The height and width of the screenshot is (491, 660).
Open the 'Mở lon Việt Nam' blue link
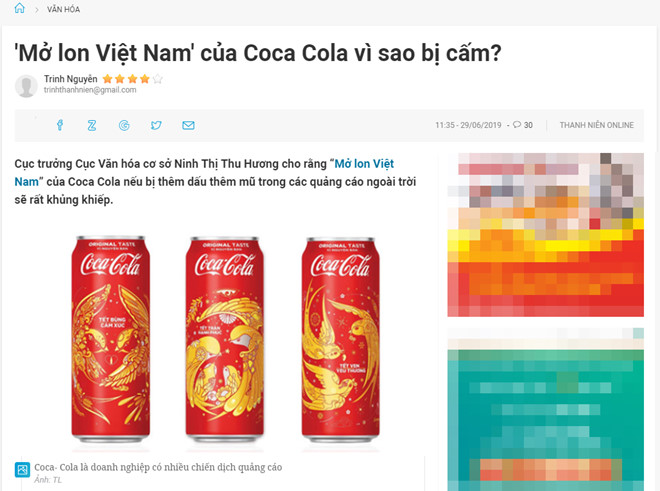pyautogui.click(x=204, y=173)
